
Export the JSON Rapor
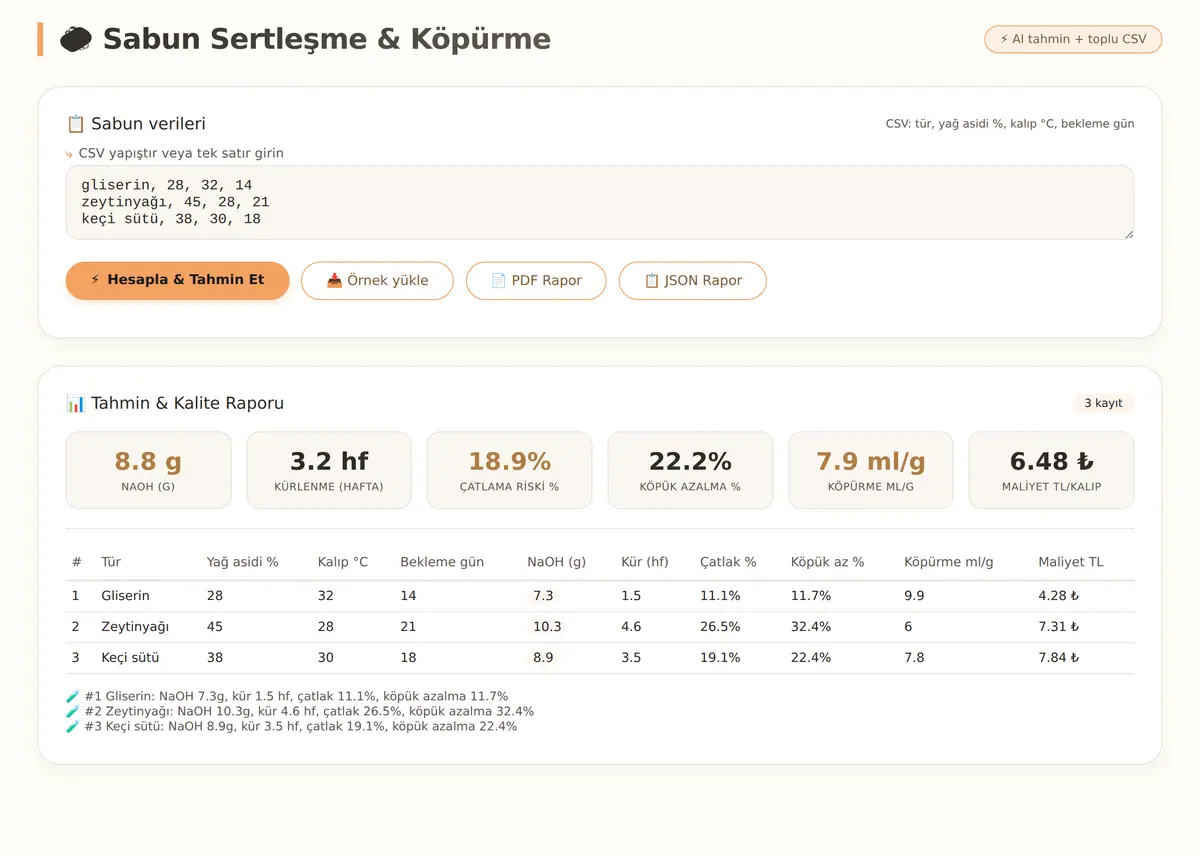click(692, 280)
